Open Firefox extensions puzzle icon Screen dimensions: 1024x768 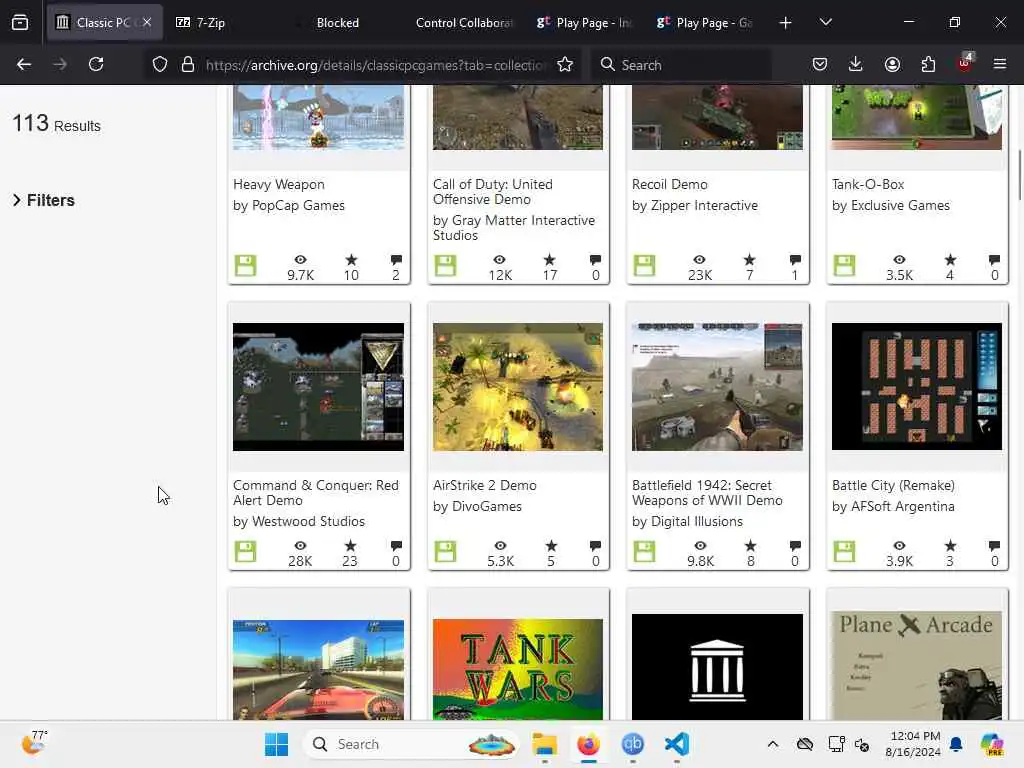coord(928,64)
